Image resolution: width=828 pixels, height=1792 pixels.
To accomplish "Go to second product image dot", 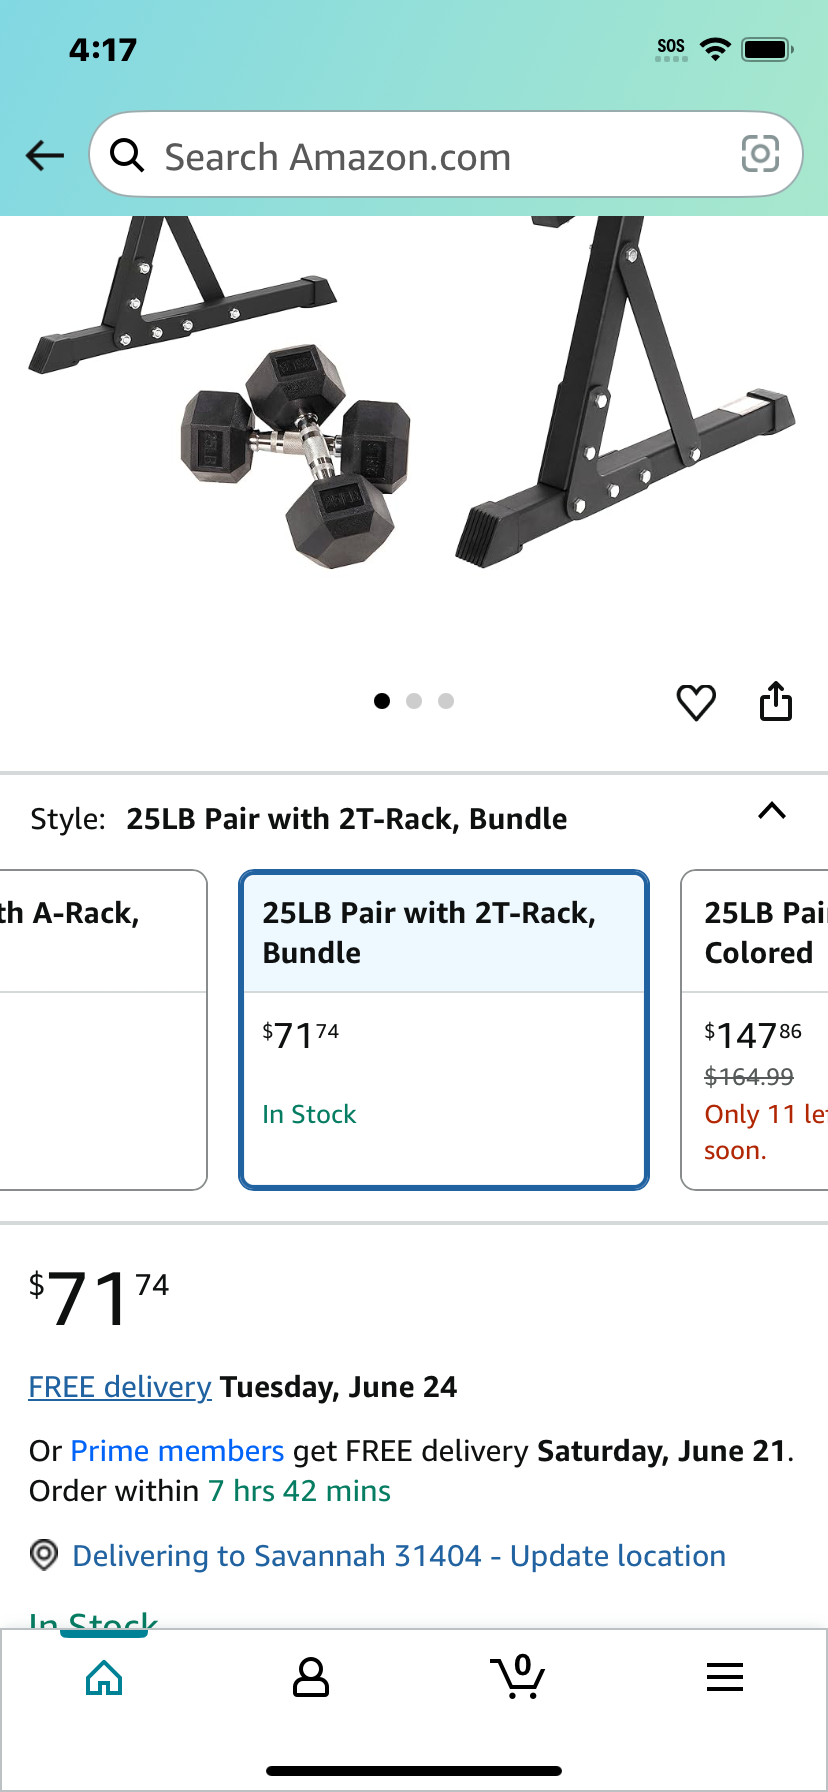I will tap(414, 701).
